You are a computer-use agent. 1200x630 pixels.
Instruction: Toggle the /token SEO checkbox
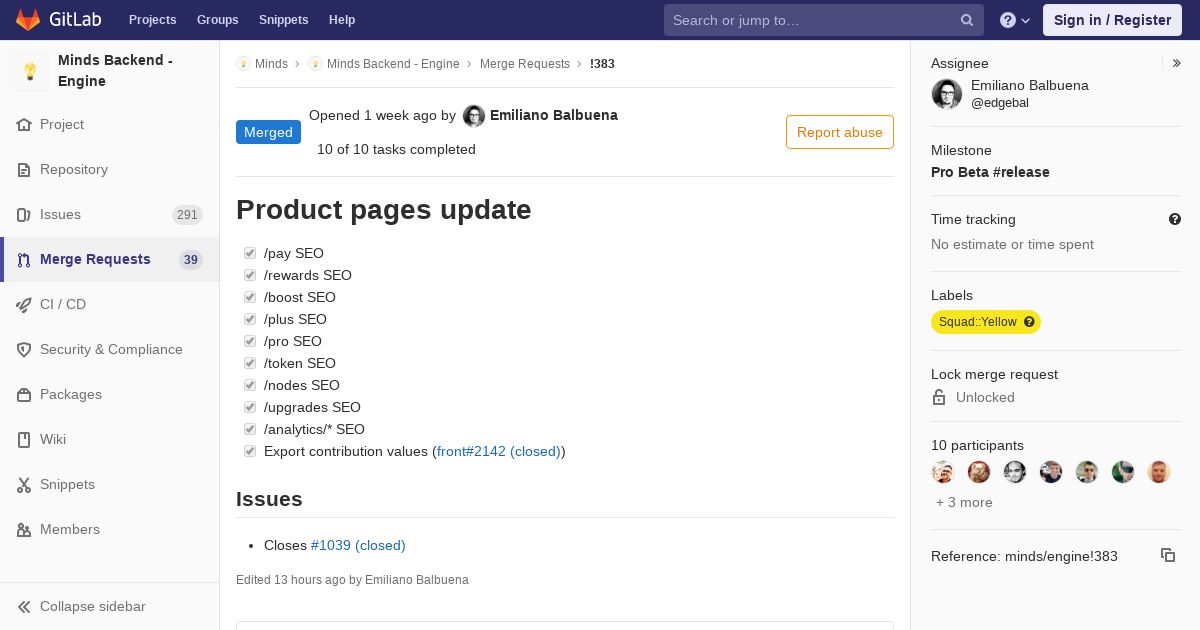click(250, 363)
